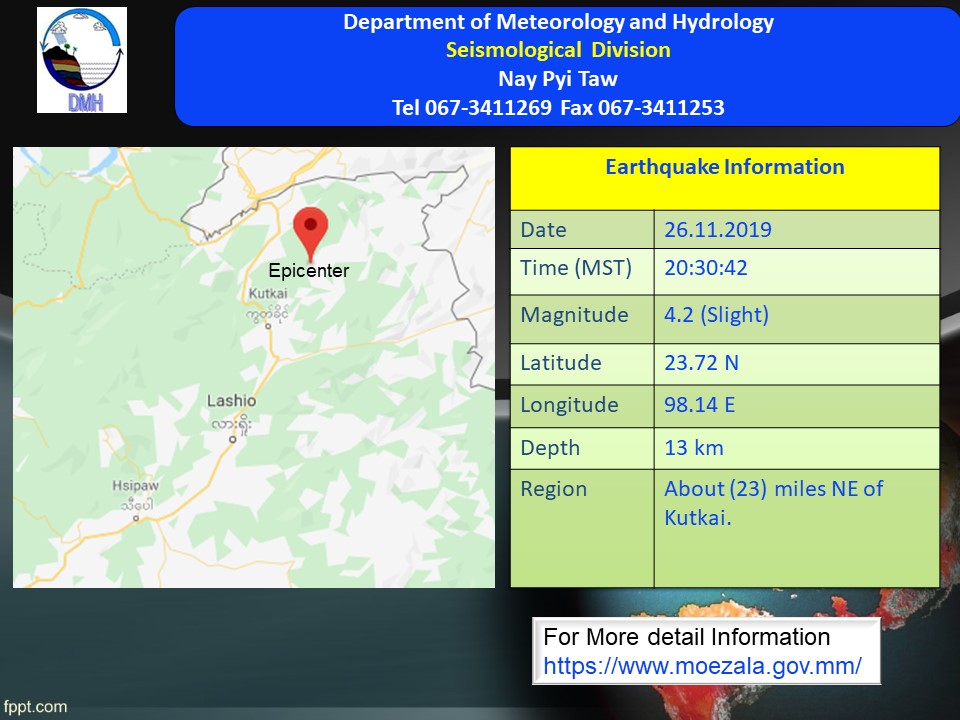Click the Kutkai town marker dot

[x=268, y=326]
